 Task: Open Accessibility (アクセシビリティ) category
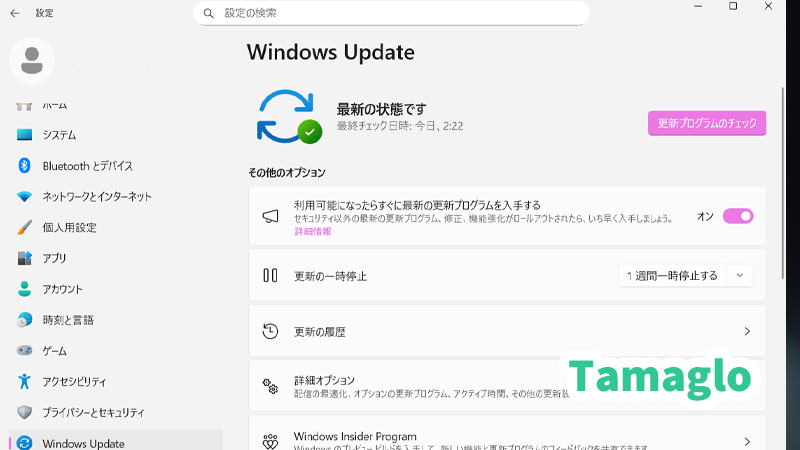pos(116,382)
